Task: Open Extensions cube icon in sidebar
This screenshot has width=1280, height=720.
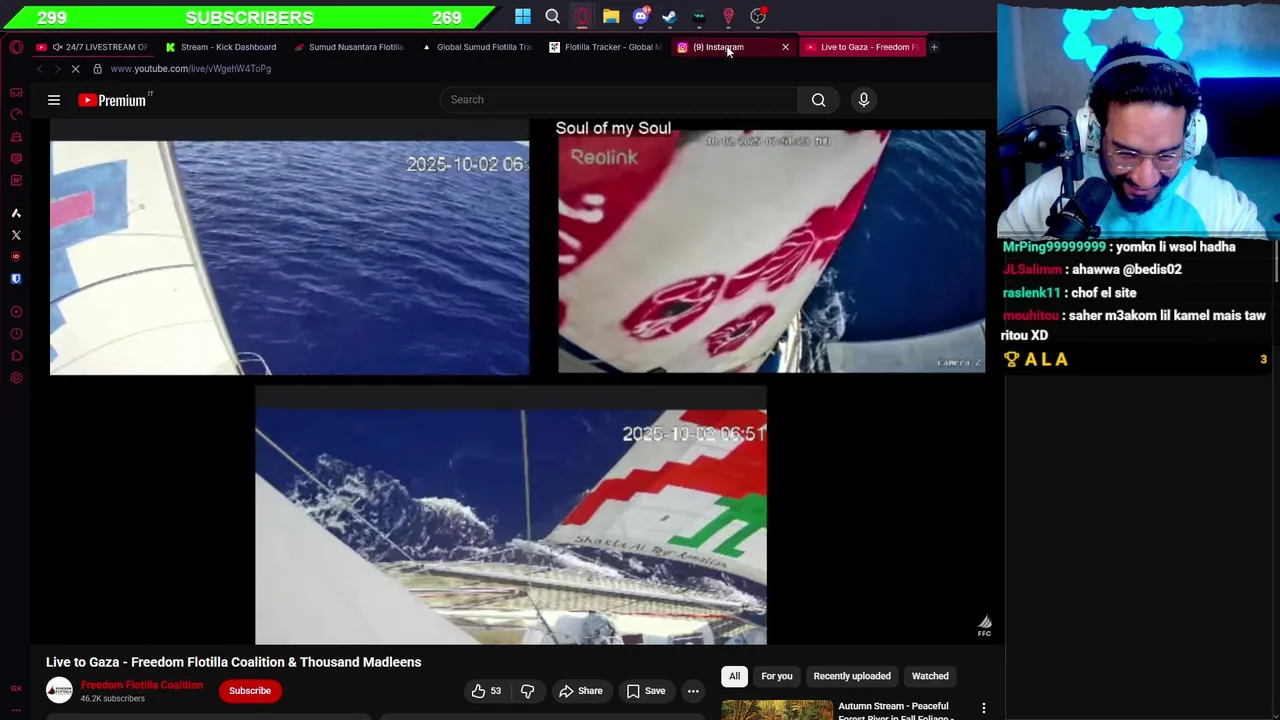Action: point(16,356)
